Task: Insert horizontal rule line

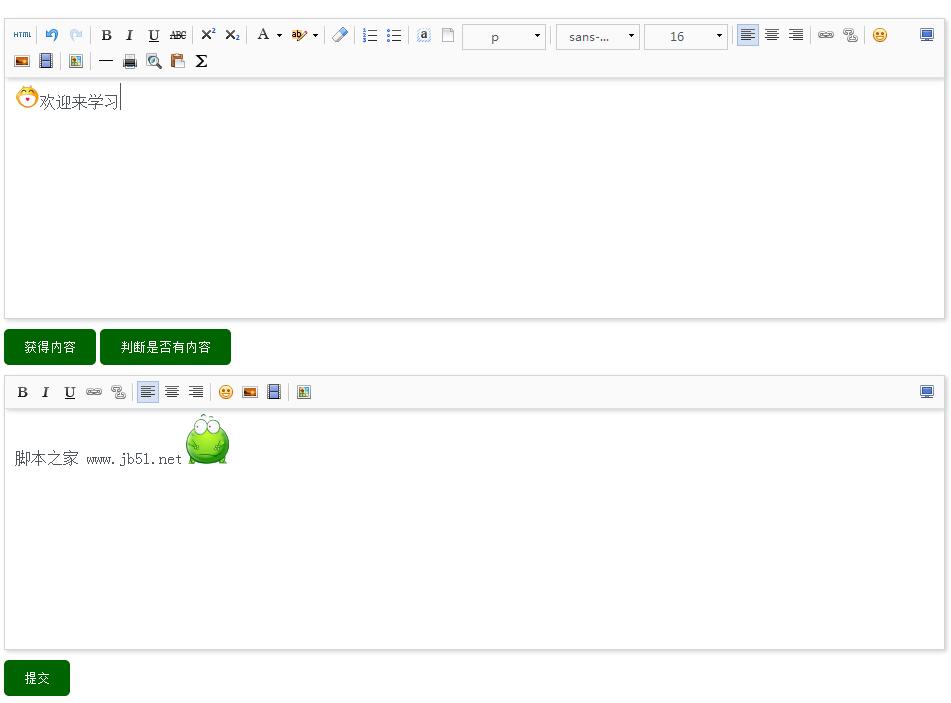Action: pos(106,61)
